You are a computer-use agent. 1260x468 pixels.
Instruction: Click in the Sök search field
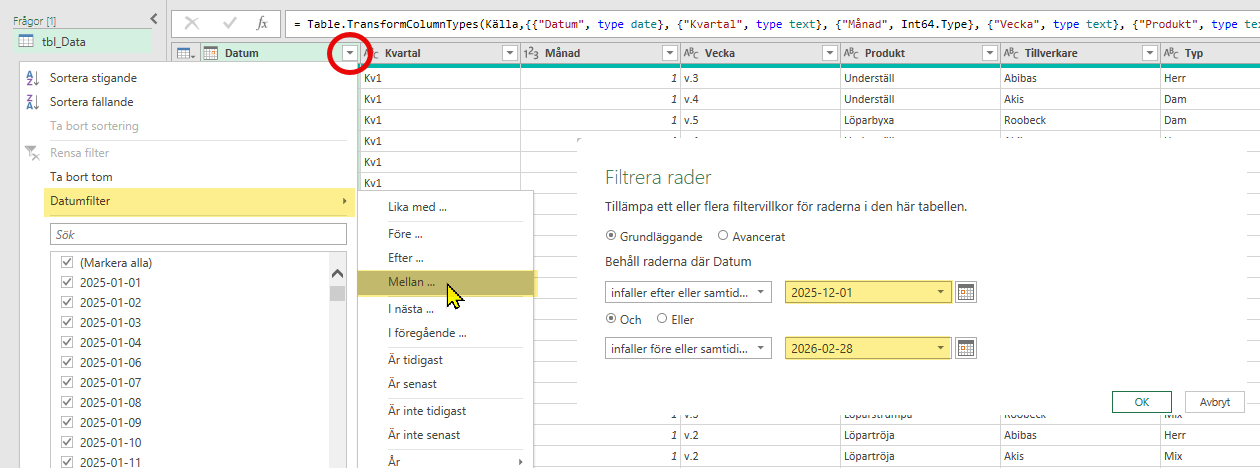coord(198,234)
